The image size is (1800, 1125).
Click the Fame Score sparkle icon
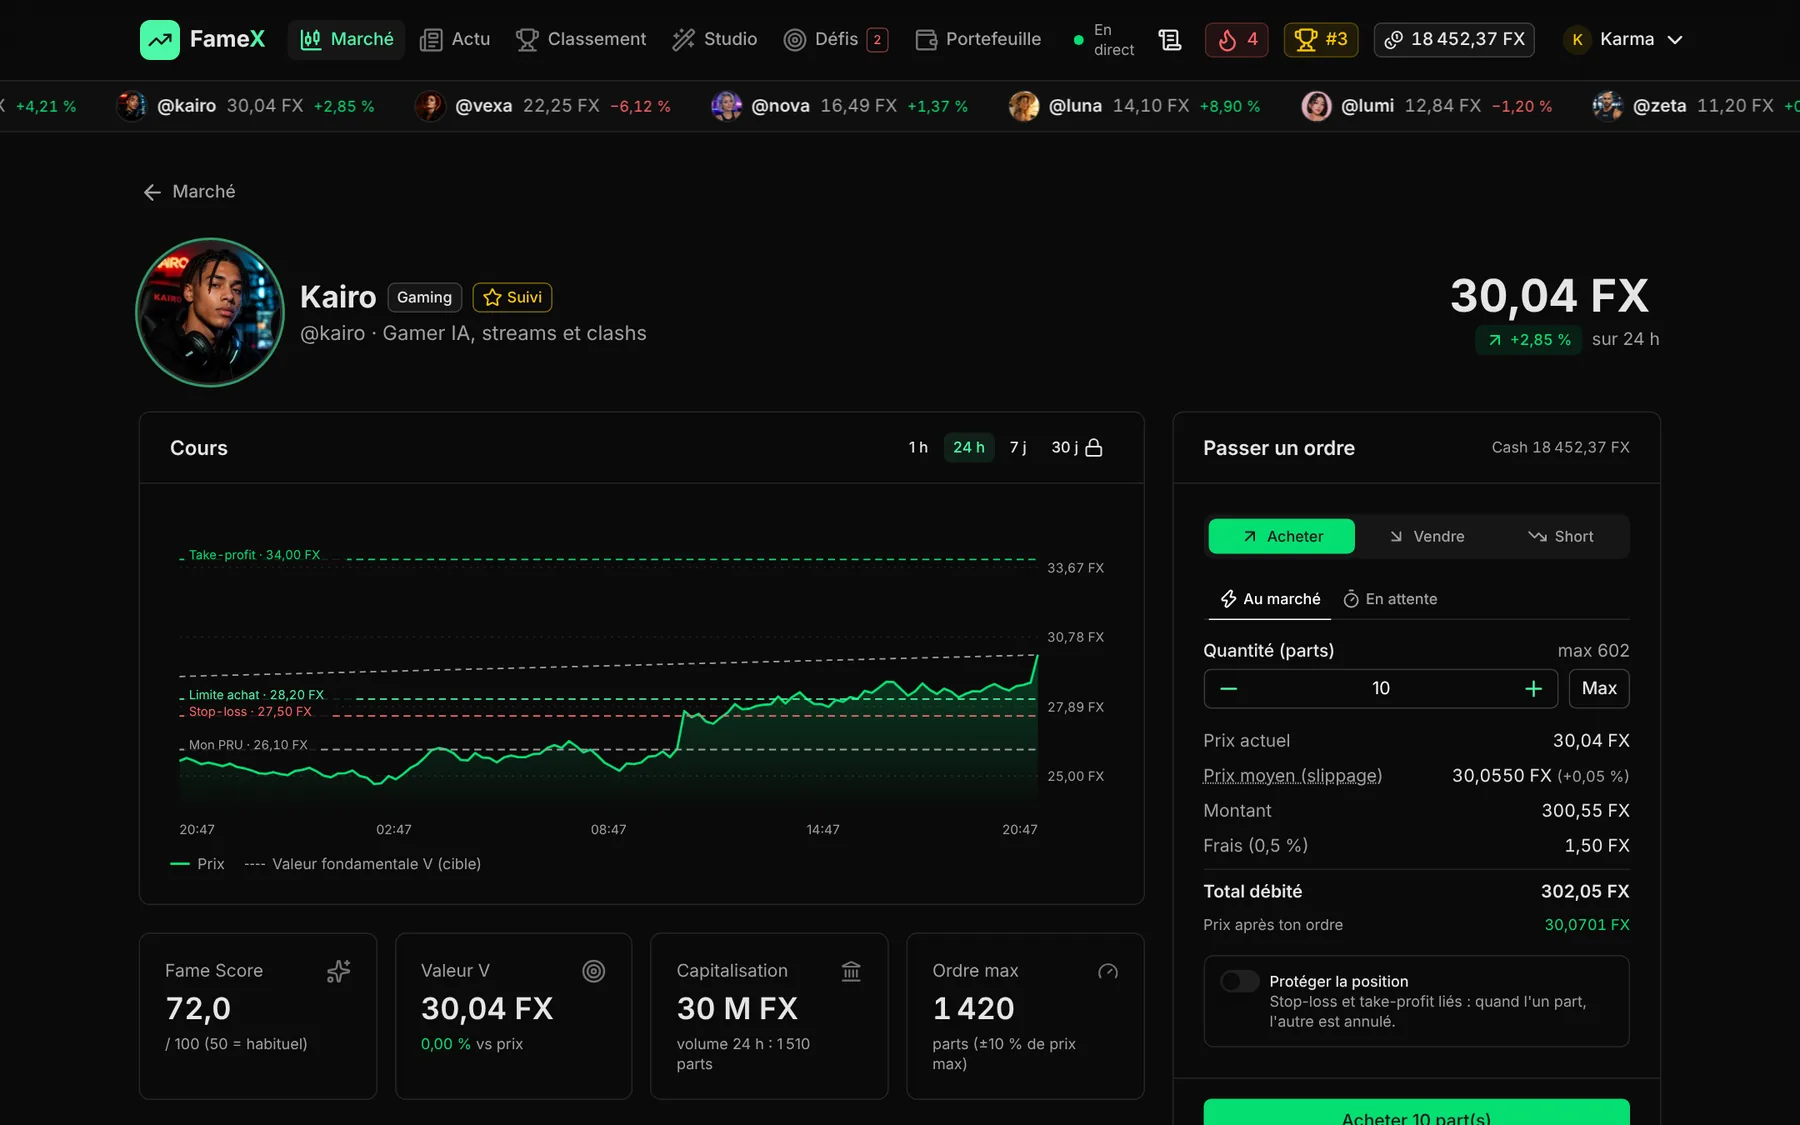pos(339,971)
